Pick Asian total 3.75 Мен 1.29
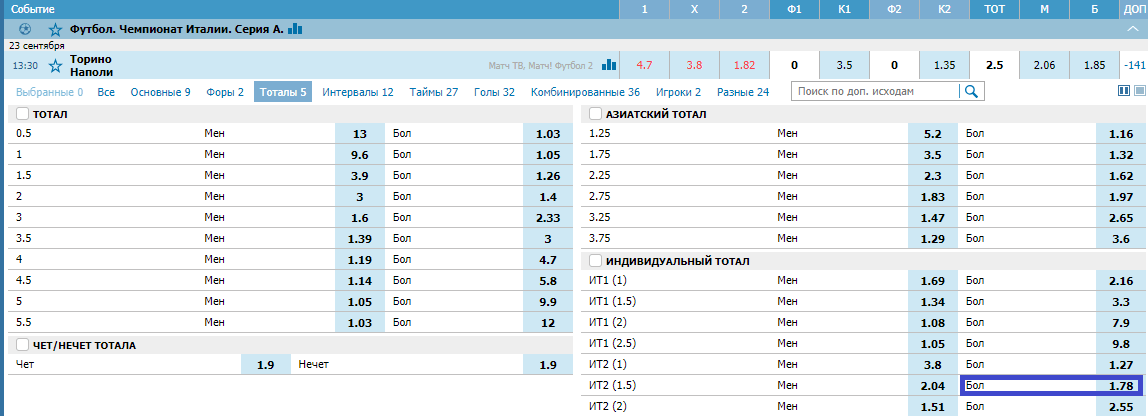 click(933, 239)
